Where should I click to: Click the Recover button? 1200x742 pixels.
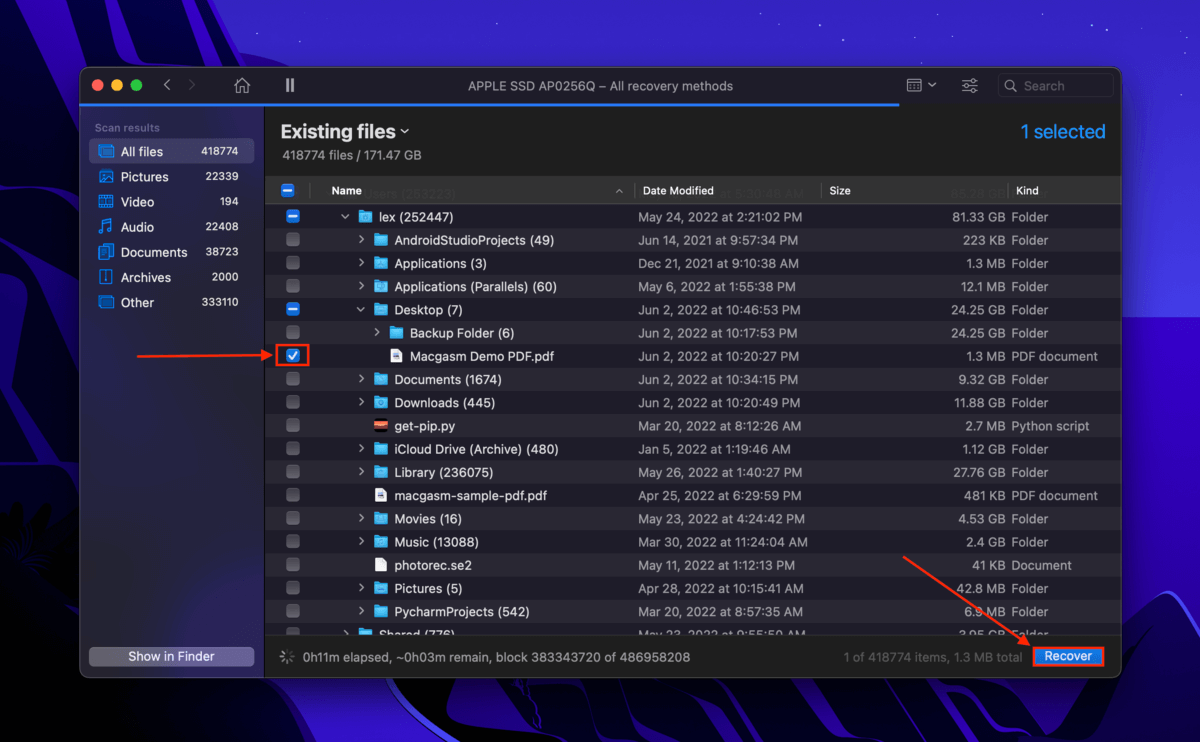1068,657
